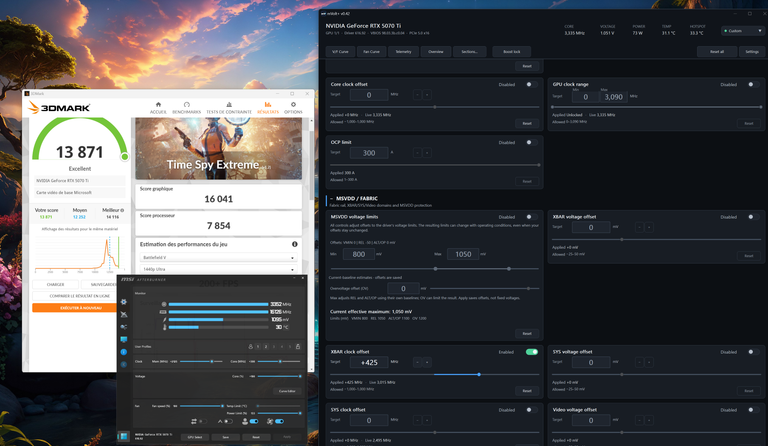Click GPU clock range Max field
This screenshot has height=446, width=768.
613,97
